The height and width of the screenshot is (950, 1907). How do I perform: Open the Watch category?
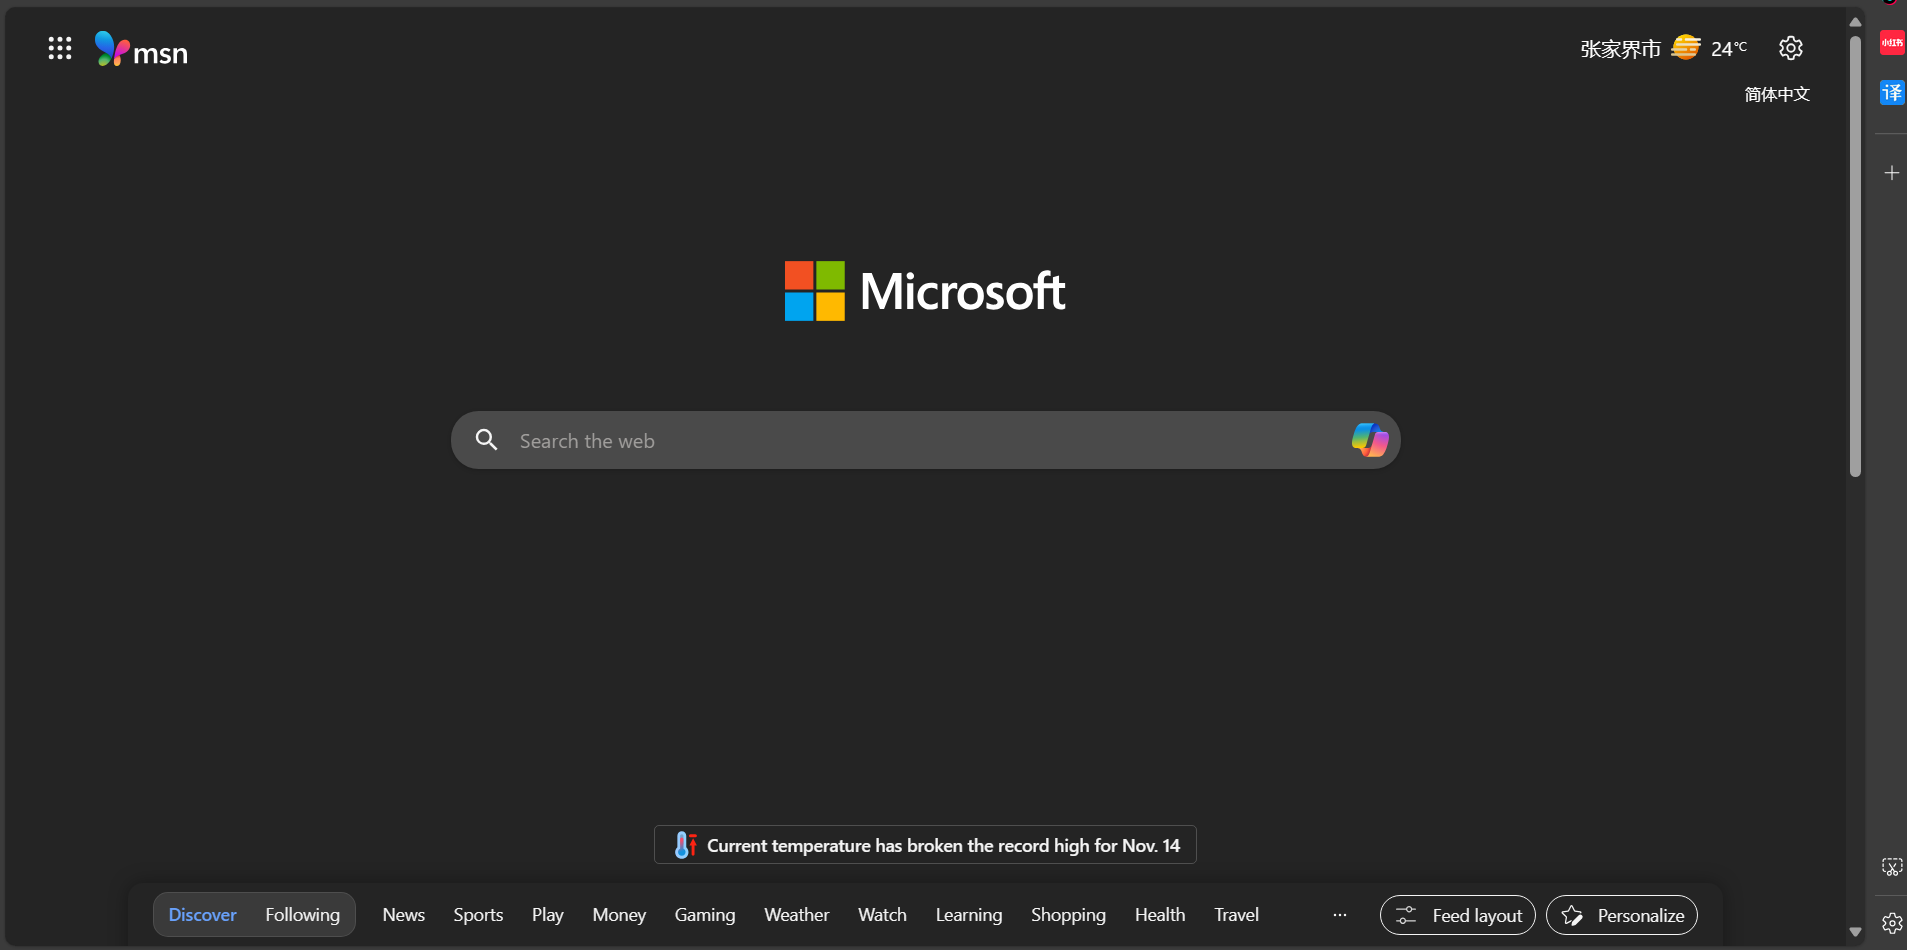tap(882, 915)
